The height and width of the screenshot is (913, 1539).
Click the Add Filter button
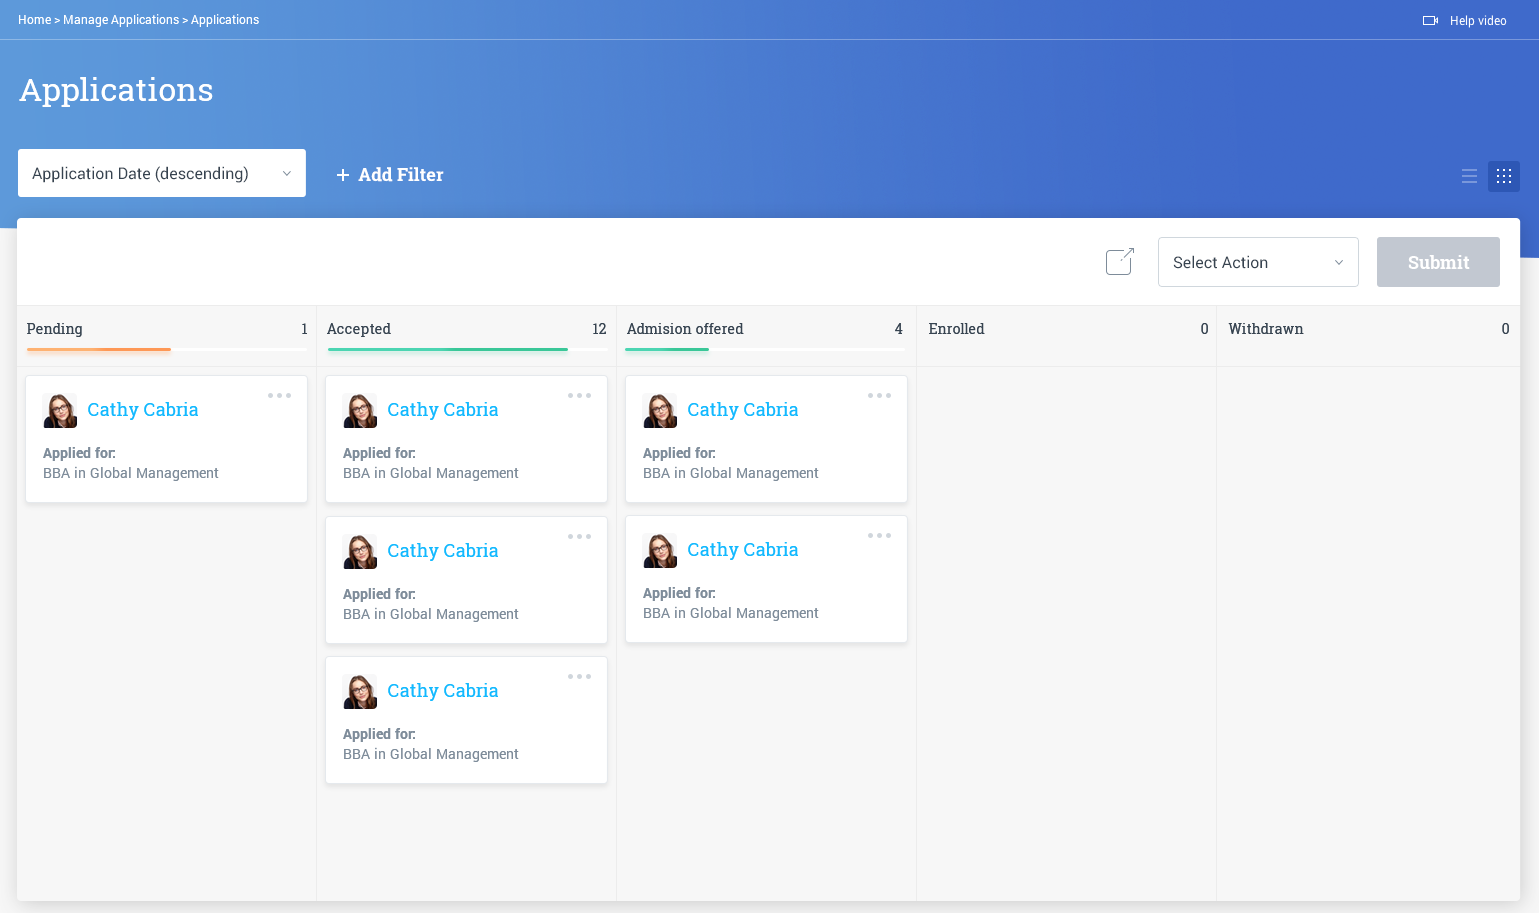tap(390, 175)
